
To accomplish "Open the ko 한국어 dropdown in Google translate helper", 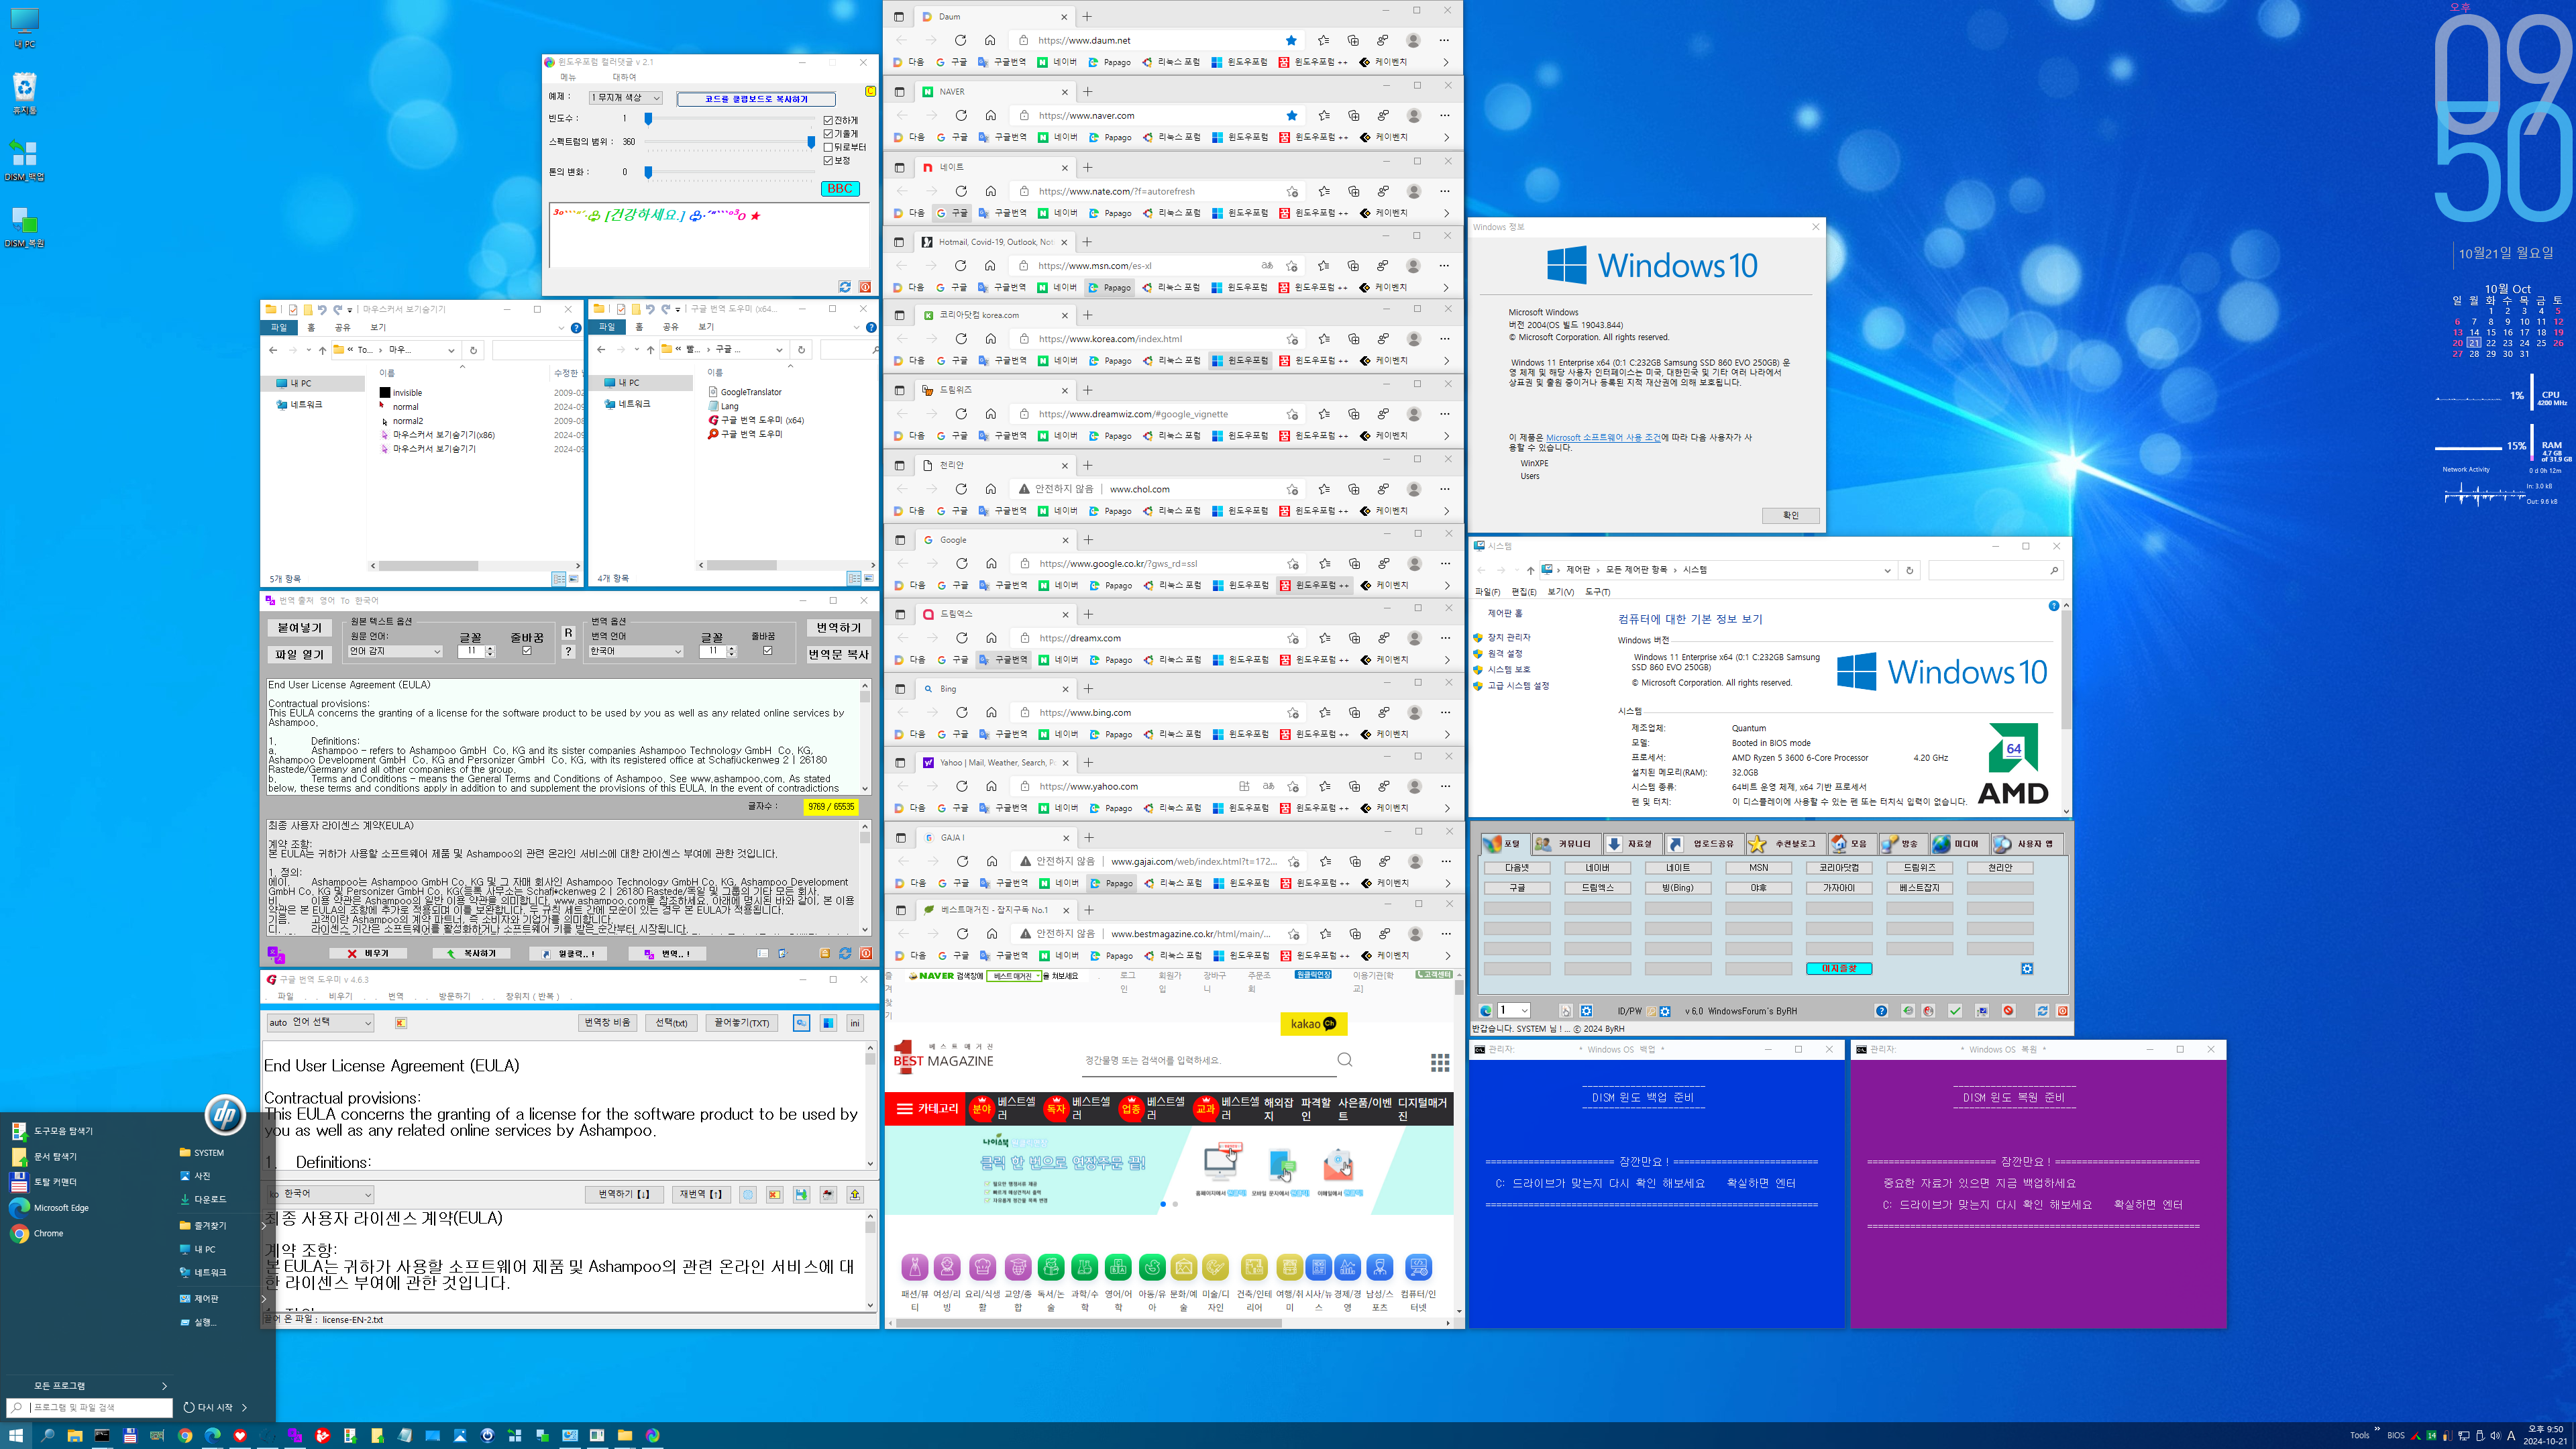I will point(320,1195).
